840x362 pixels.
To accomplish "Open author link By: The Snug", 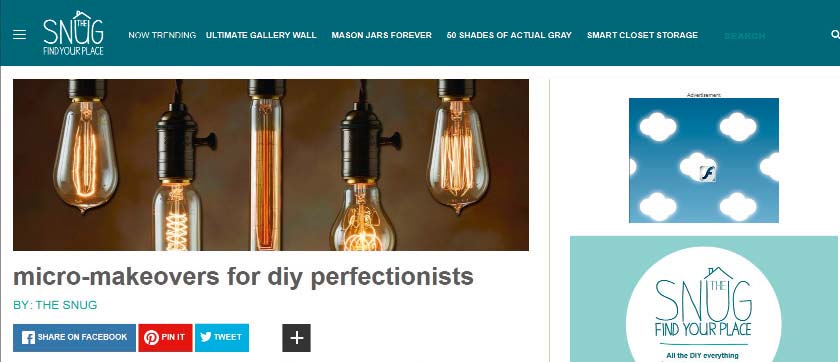I will pyautogui.click(x=55, y=305).
